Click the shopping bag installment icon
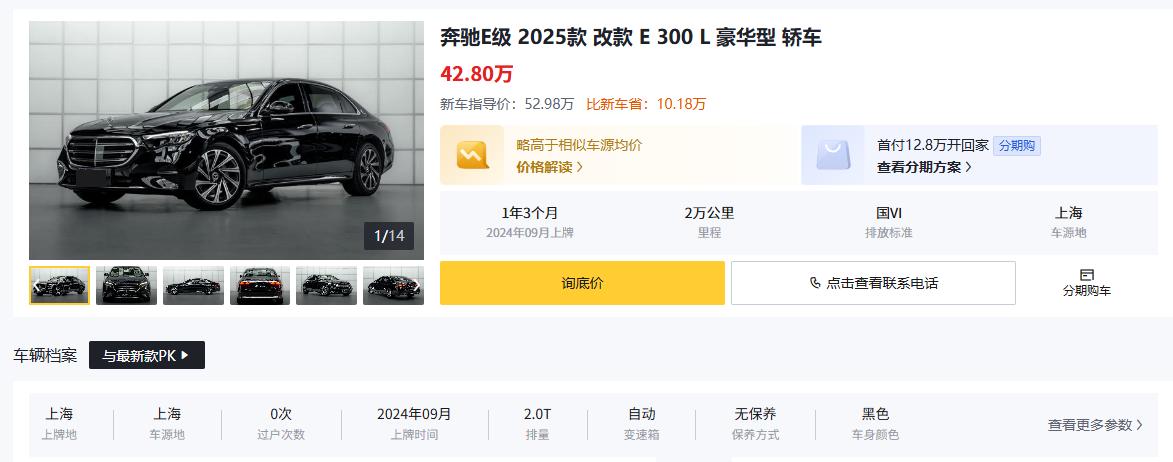This screenshot has height=462, width=1173. tap(832, 155)
